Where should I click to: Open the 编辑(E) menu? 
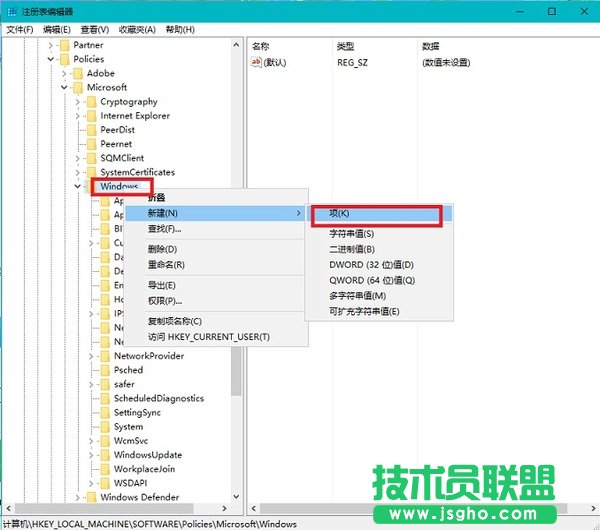click(57, 29)
